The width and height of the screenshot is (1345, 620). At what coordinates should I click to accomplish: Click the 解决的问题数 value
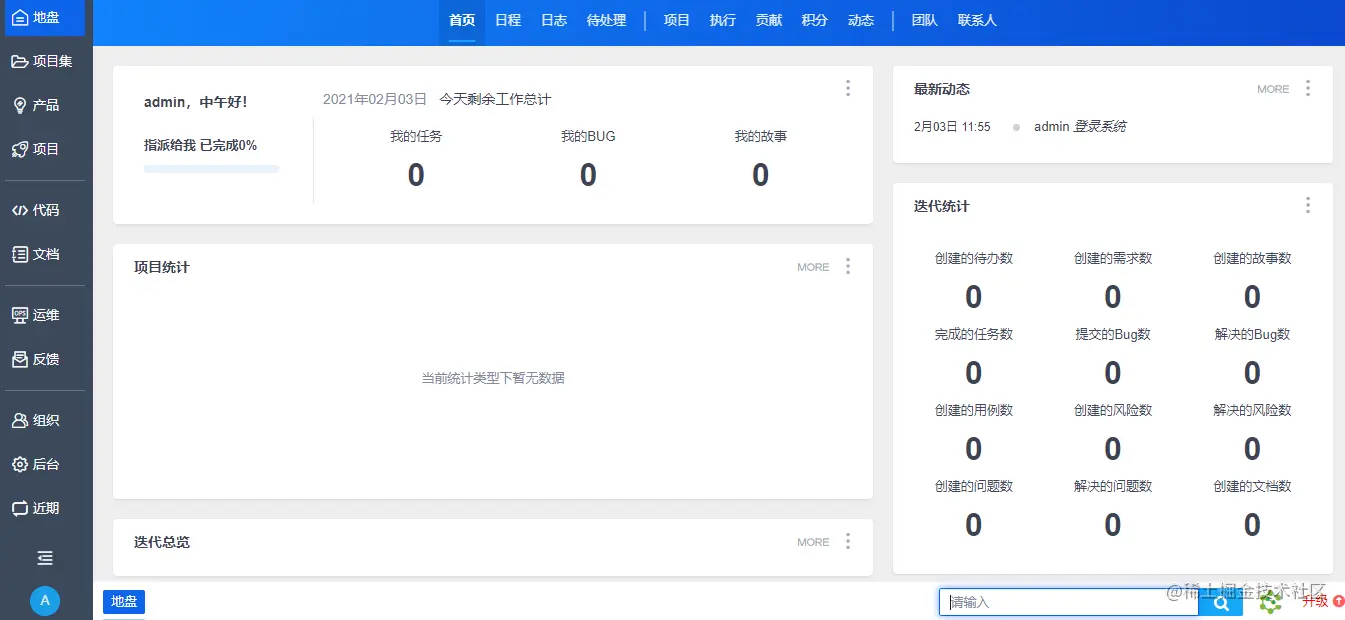[x=1113, y=525]
